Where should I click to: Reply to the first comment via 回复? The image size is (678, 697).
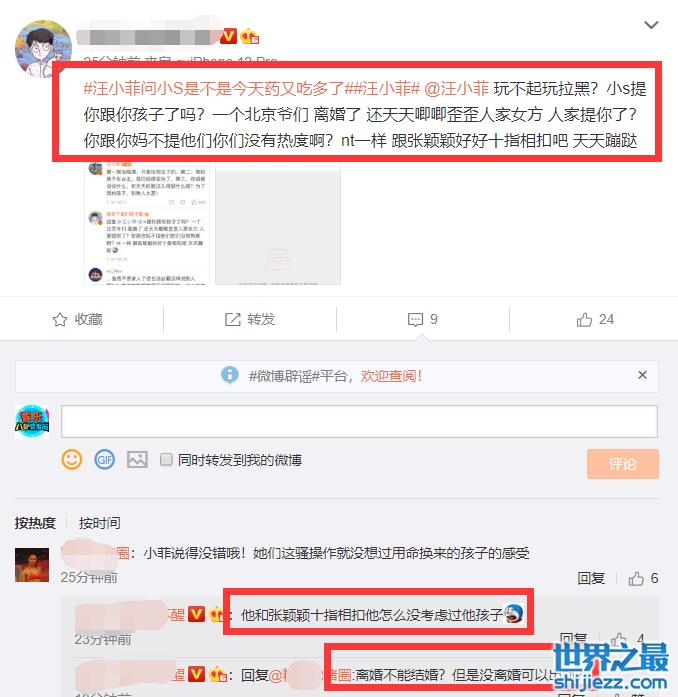(x=591, y=578)
